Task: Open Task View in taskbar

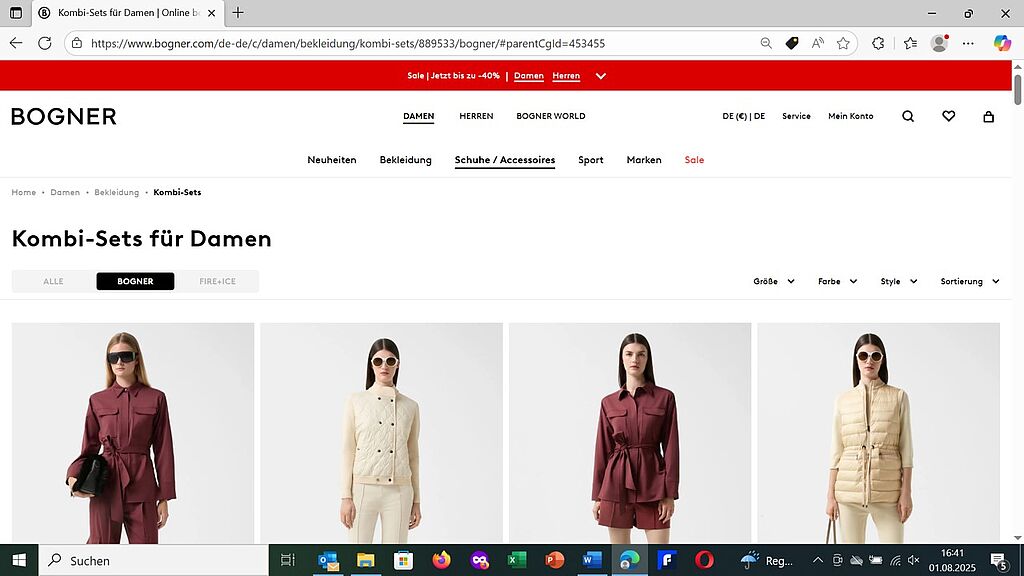Action: pyautogui.click(x=287, y=560)
